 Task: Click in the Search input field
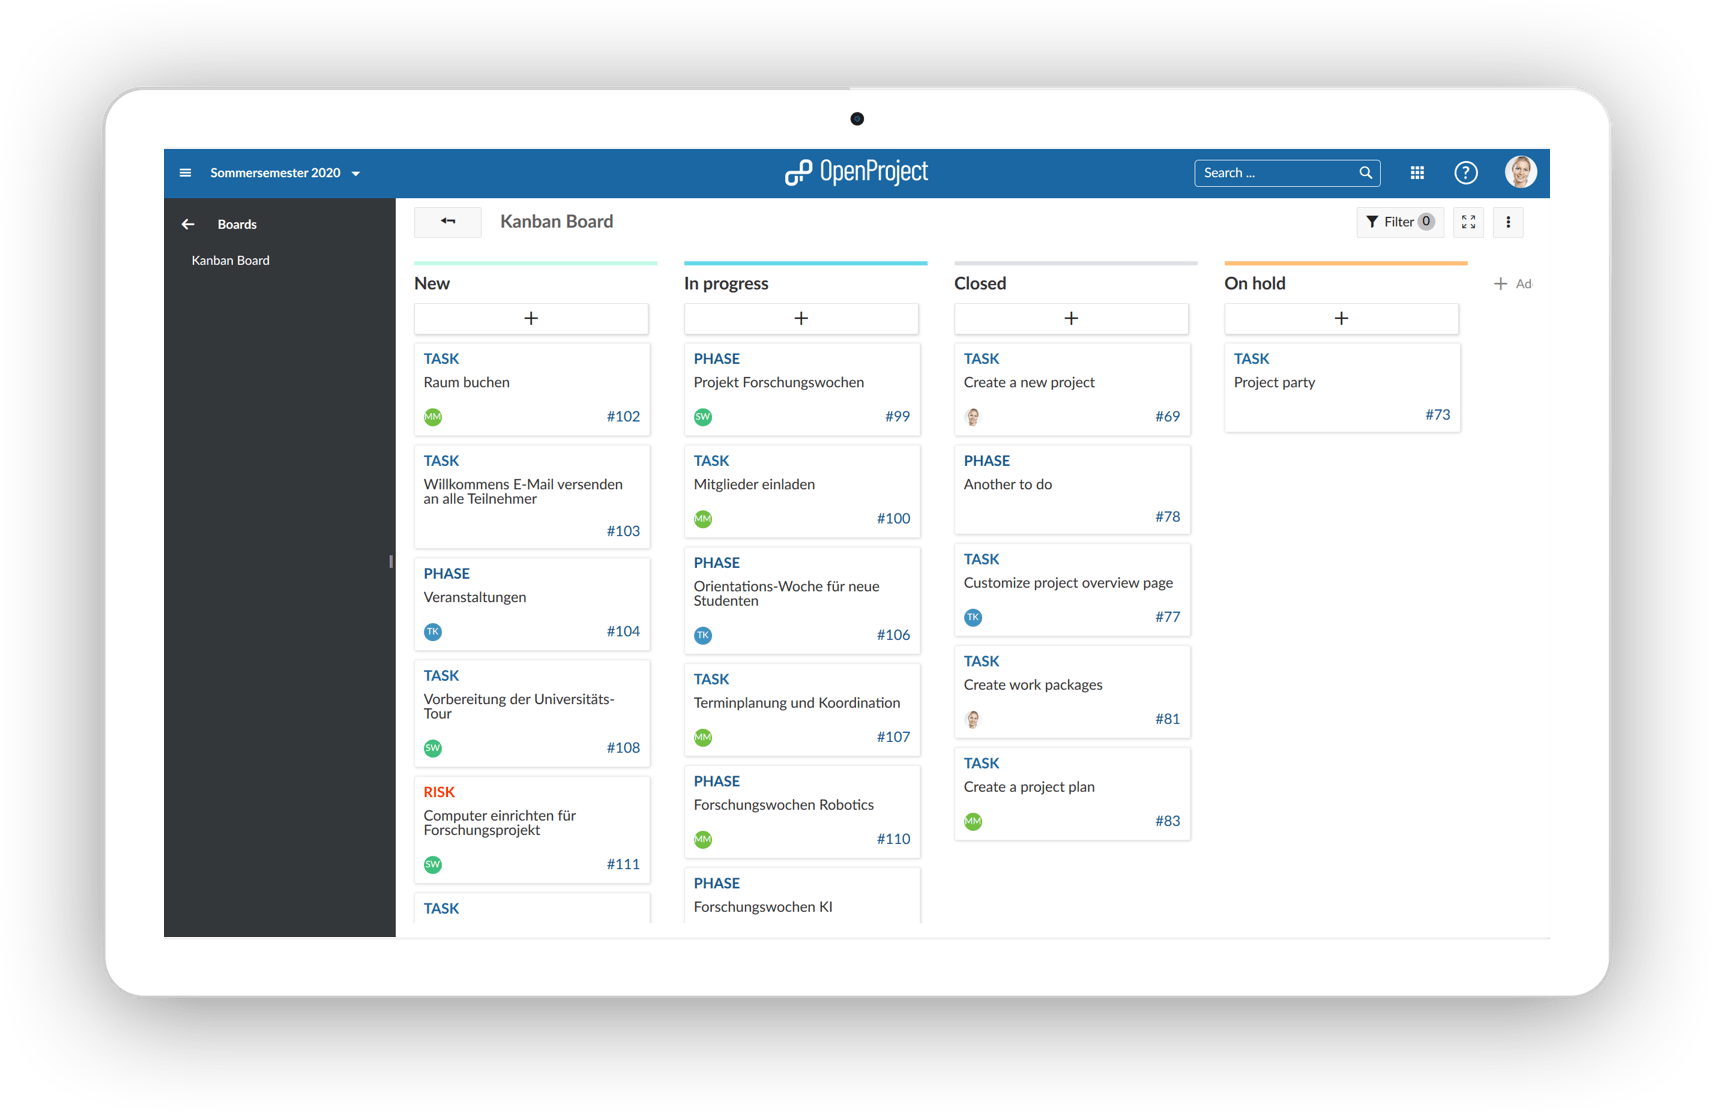1275,173
